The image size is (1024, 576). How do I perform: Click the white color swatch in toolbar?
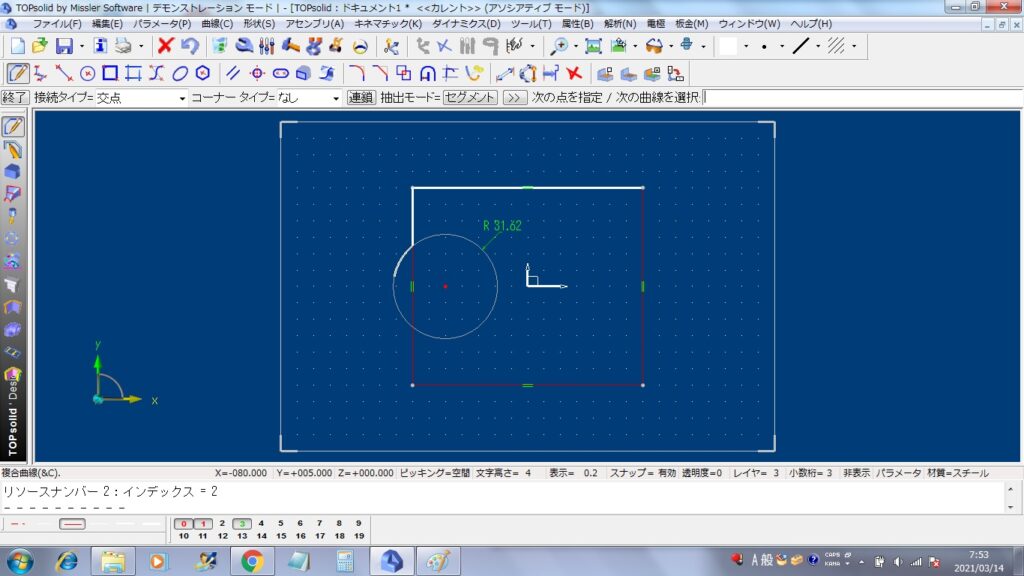[728, 46]
